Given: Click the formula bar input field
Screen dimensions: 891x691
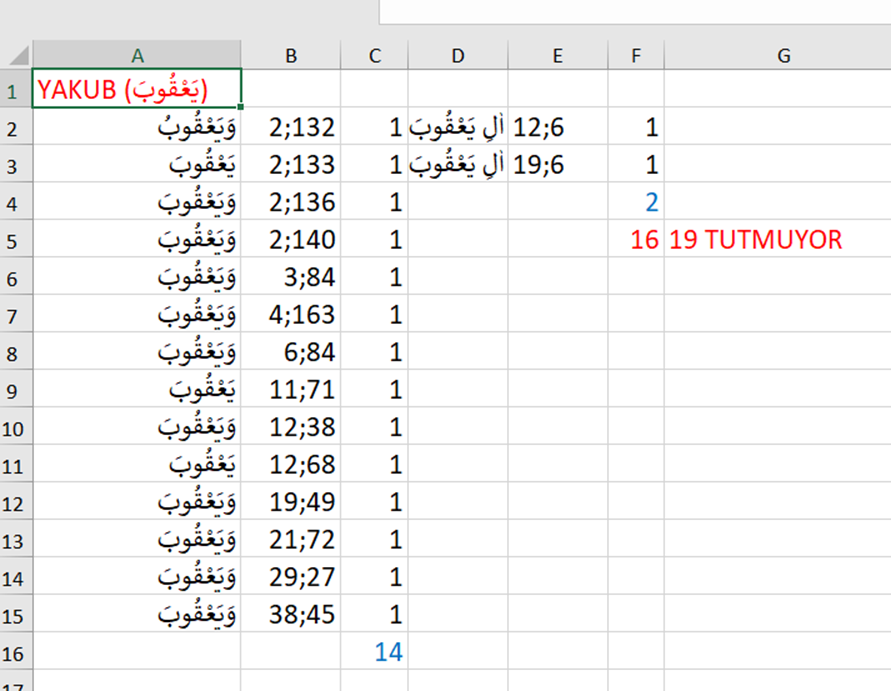Looking at the screenshot, I should tap(635, 11).
